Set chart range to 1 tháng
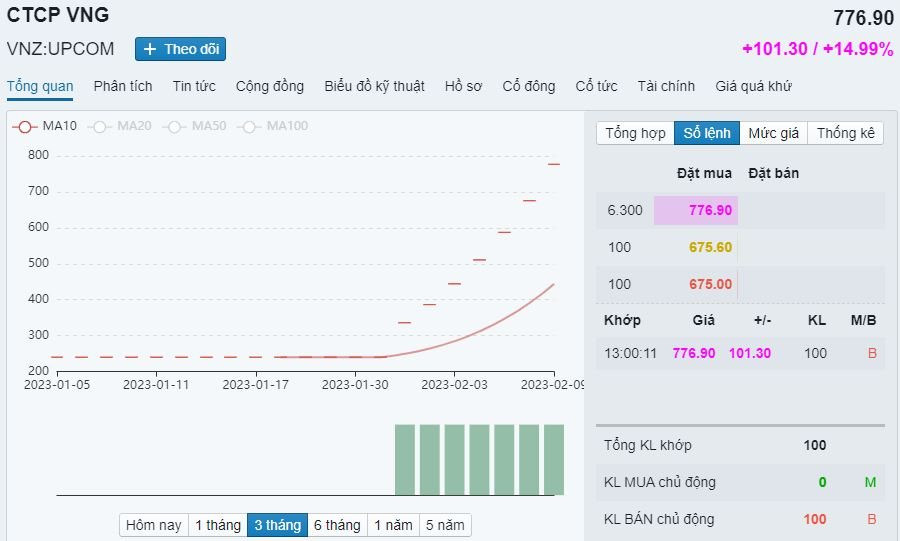Viewport: 900px width, 541px height. [218, 525]
